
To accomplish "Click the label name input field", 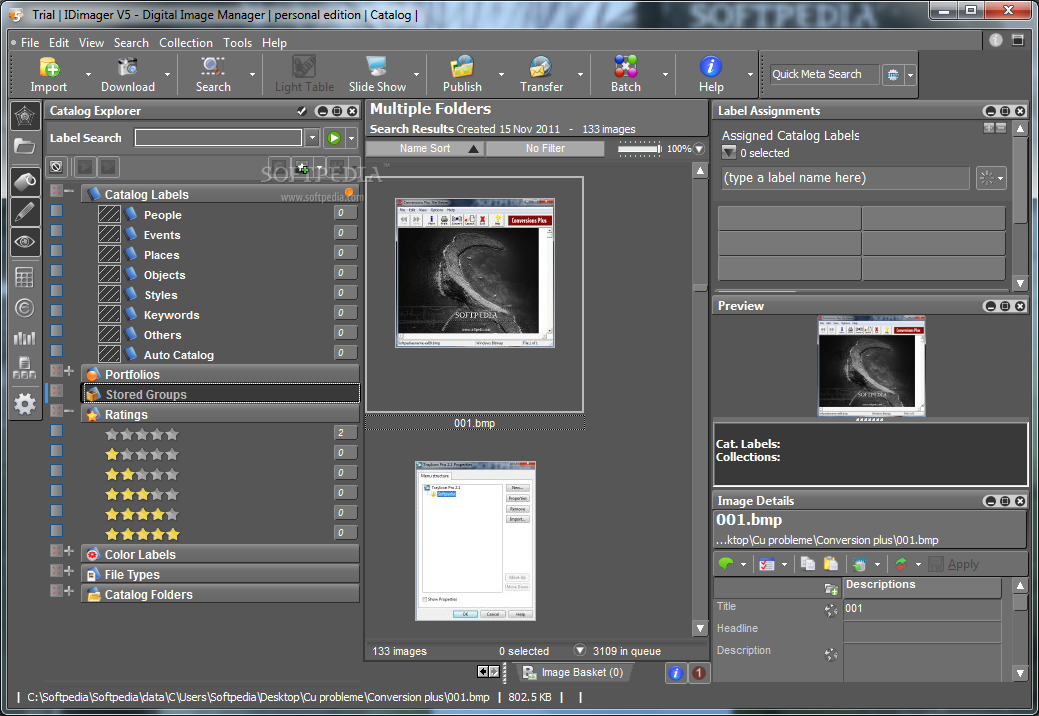I will [846, 178].
